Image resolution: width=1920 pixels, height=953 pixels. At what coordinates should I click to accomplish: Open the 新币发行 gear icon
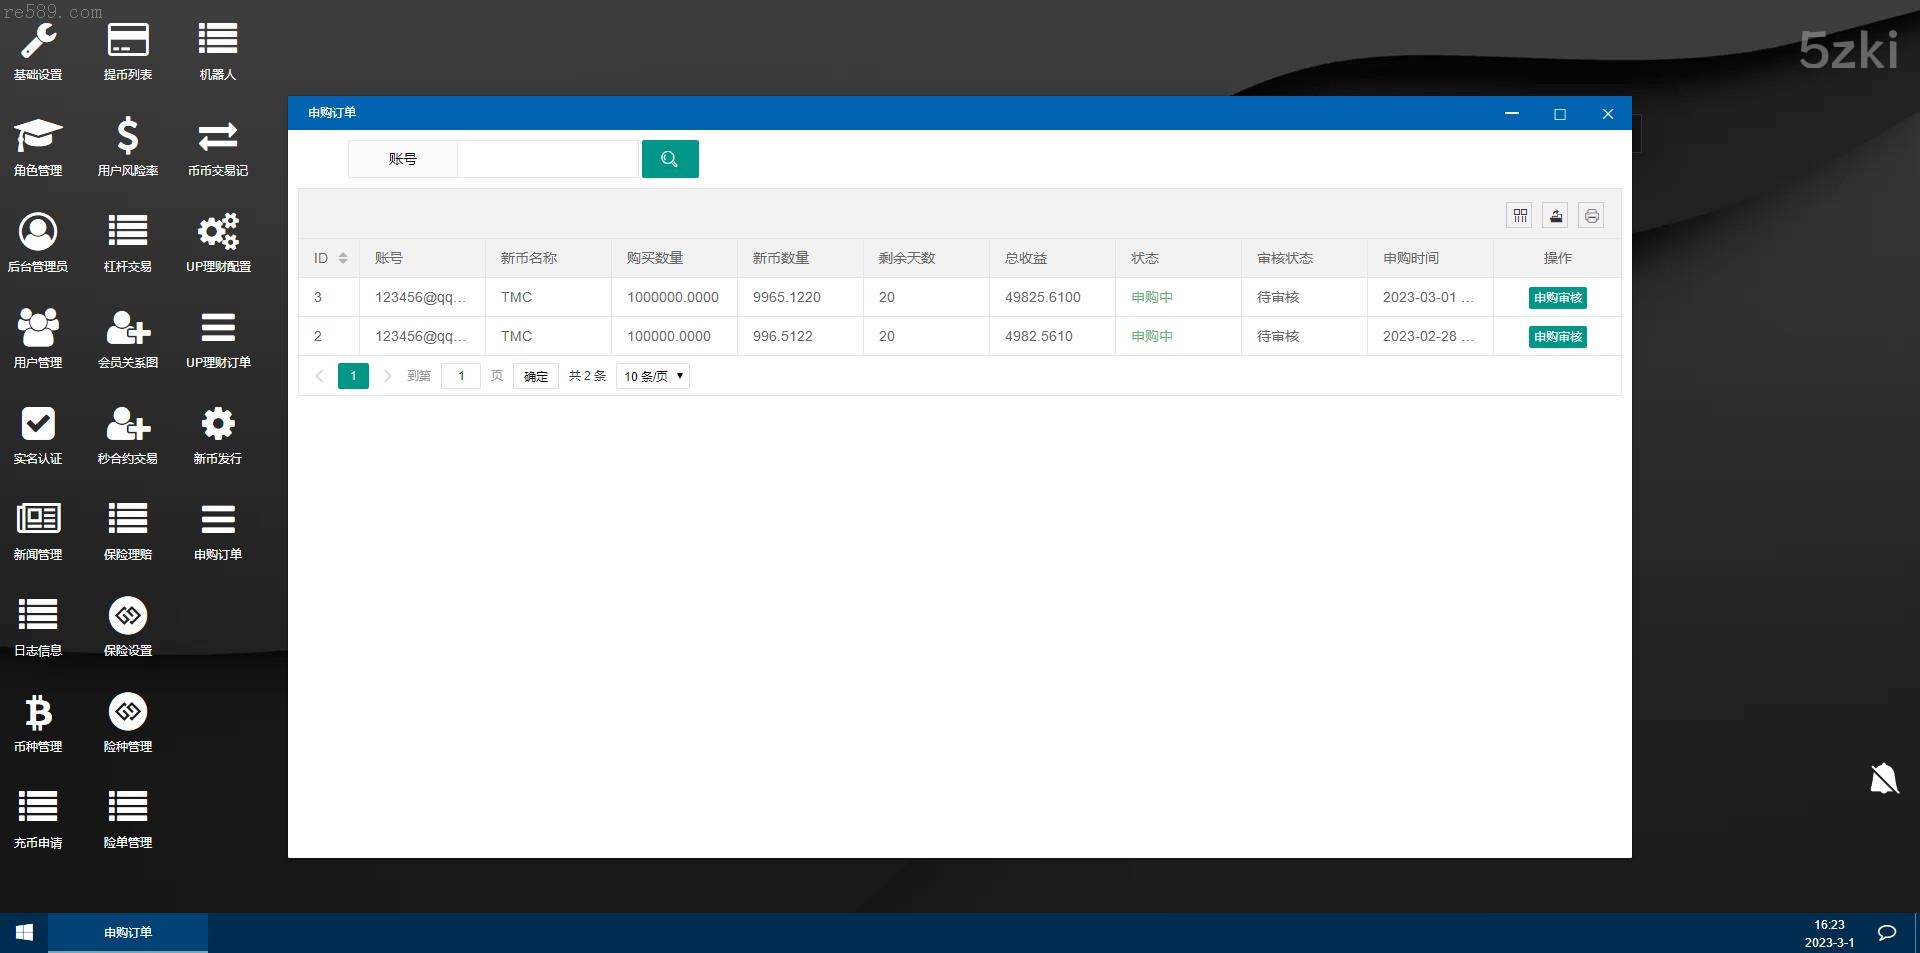pos(217,425)
